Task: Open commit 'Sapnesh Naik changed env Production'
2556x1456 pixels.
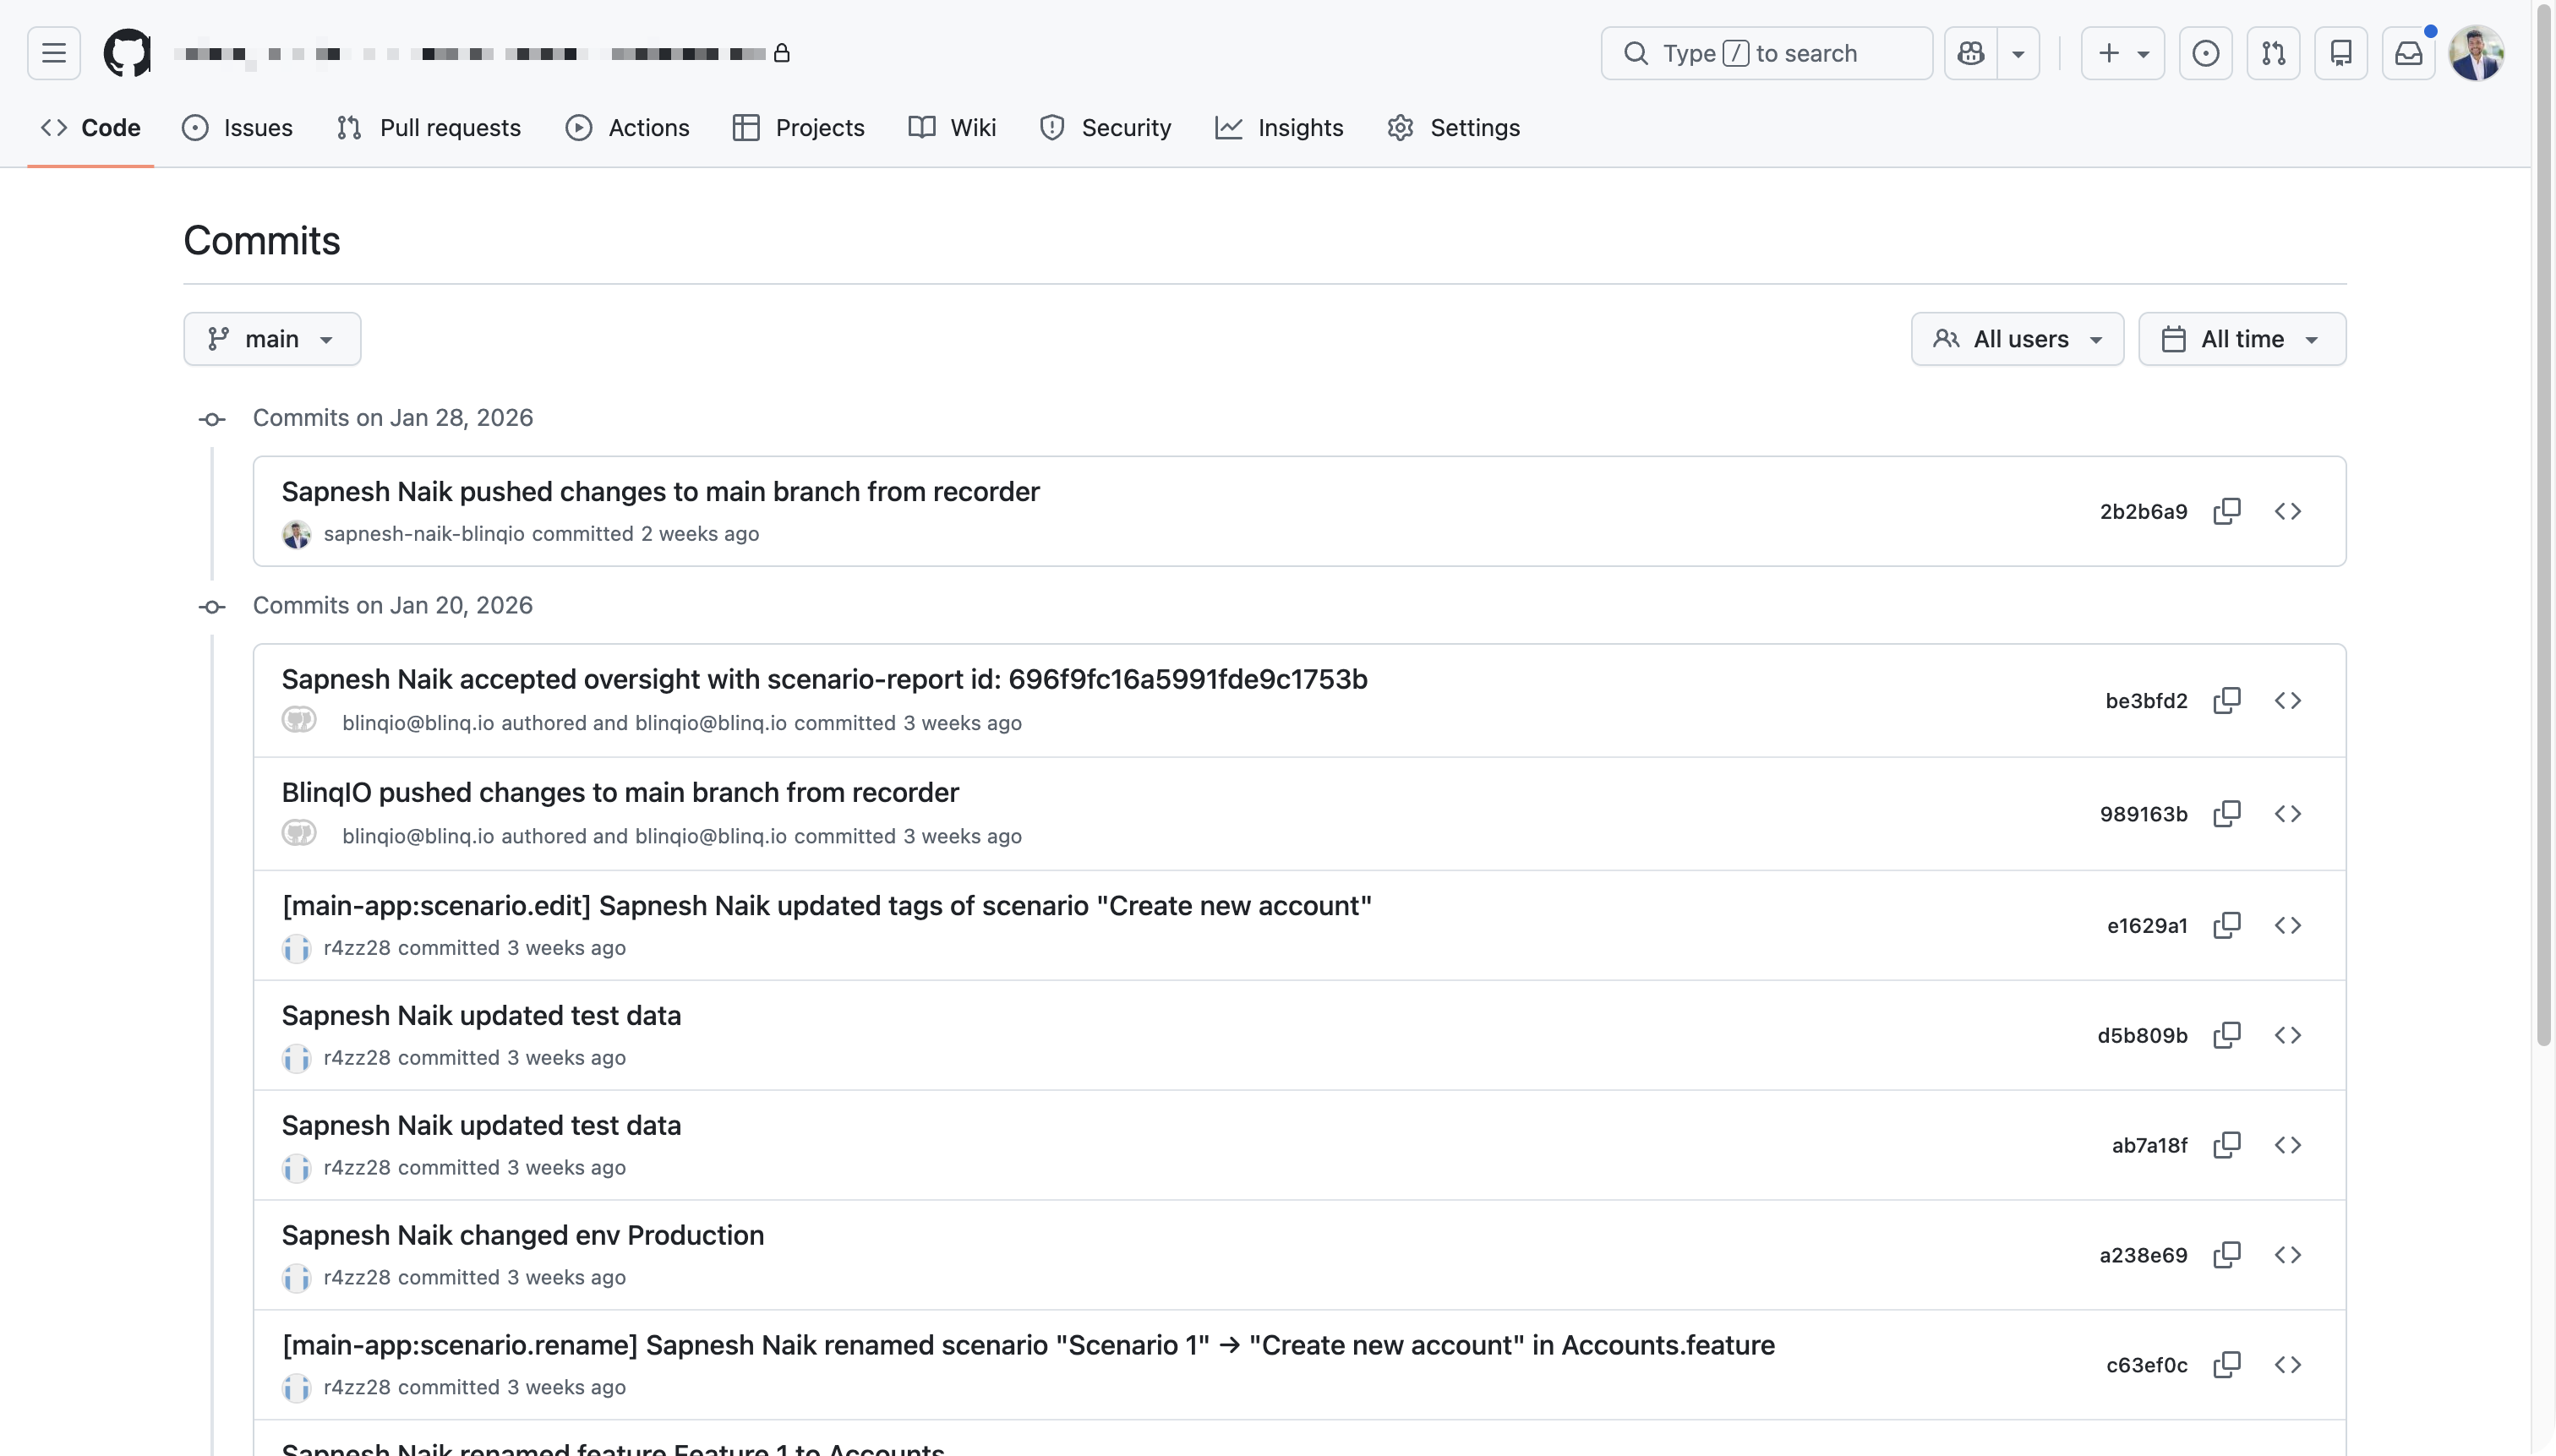Action: (522, 1235)
